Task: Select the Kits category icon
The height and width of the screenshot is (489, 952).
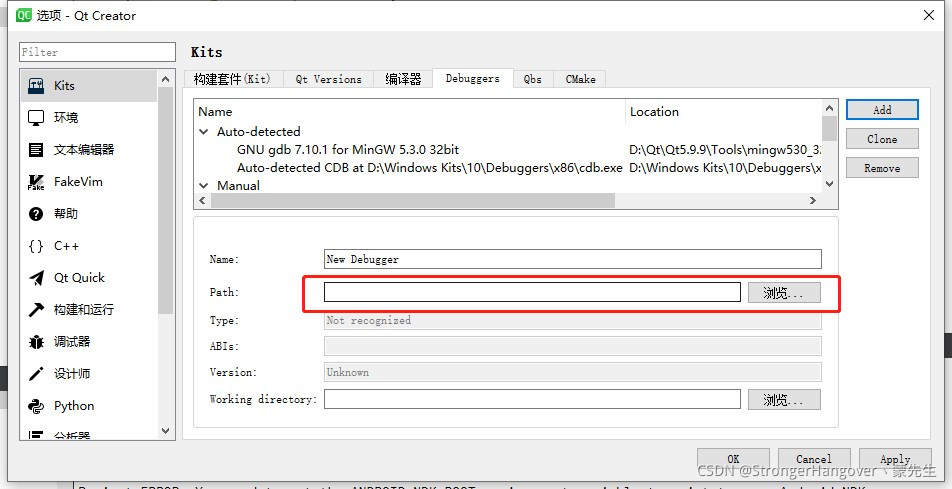Action: tap(36, 86)
